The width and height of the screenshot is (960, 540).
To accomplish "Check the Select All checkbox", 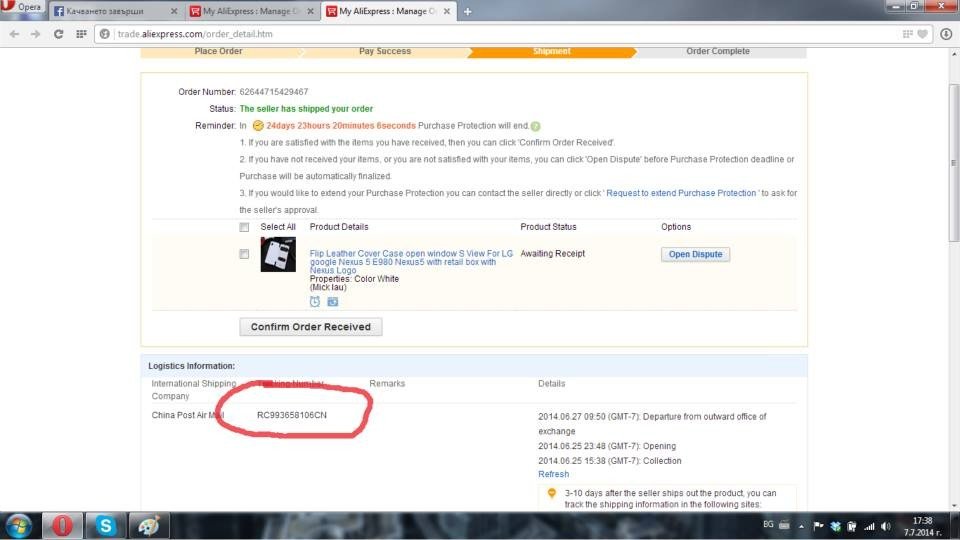I will (x=244, y=227).
